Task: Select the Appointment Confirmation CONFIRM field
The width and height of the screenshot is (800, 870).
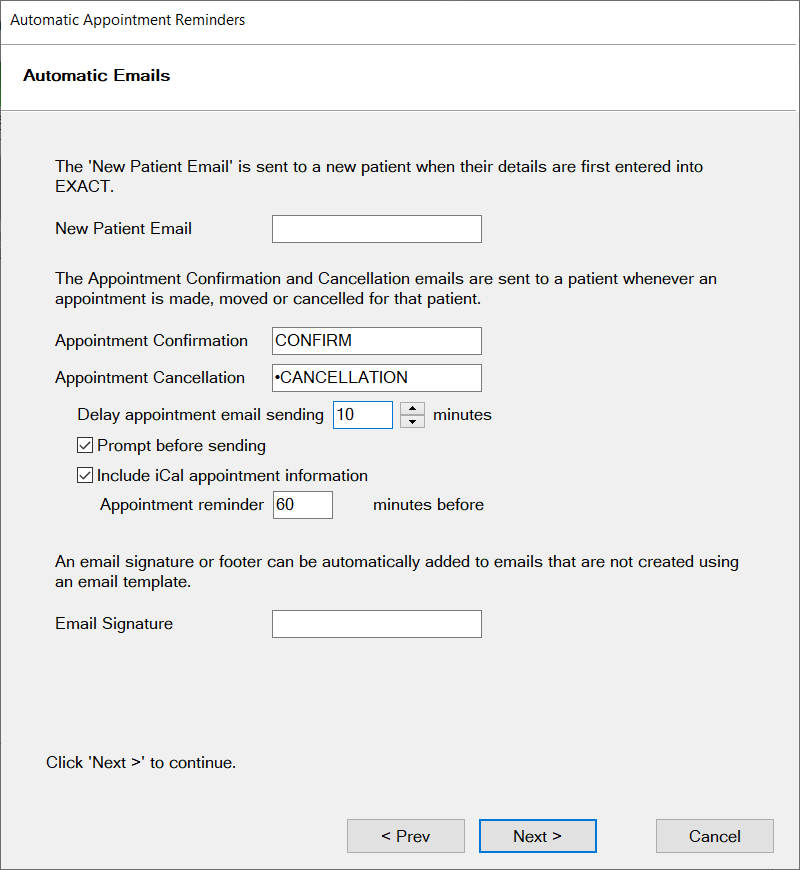Action: coord(377,341)
